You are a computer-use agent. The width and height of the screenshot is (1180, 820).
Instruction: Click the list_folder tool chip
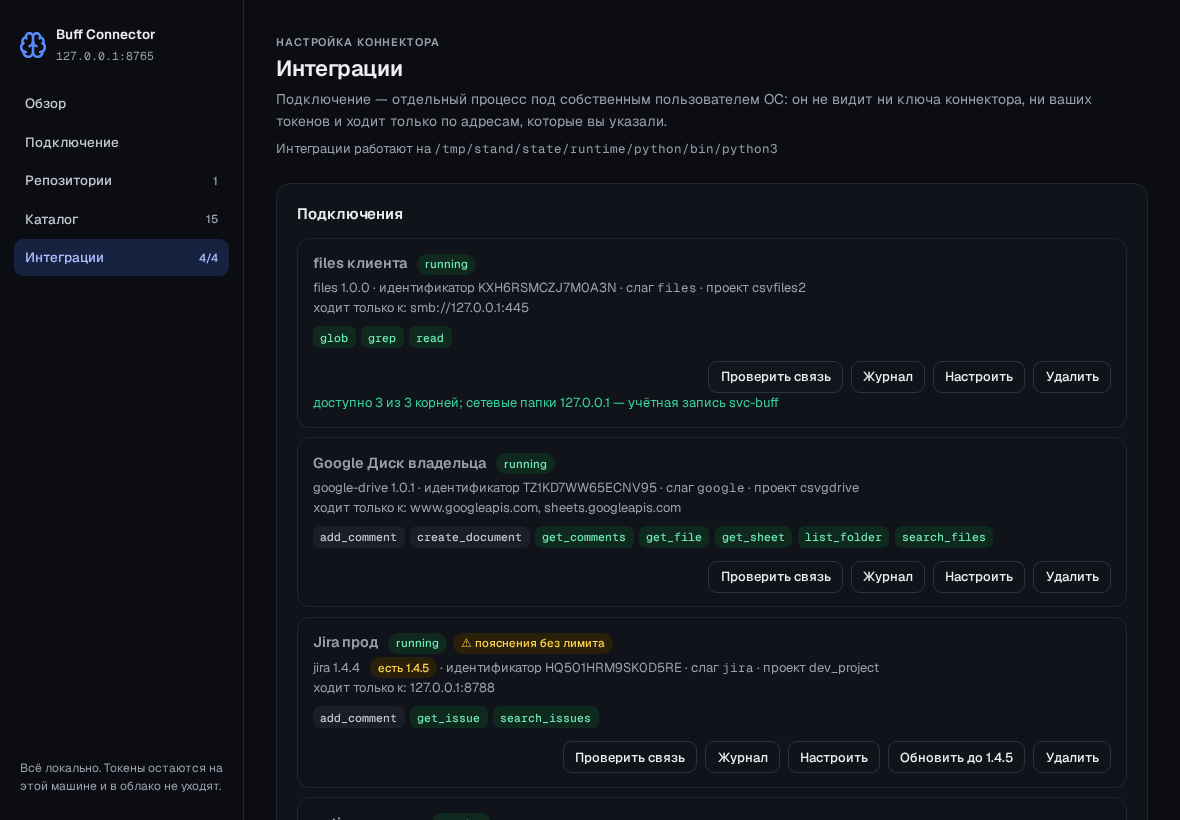[x=843, y=537]
